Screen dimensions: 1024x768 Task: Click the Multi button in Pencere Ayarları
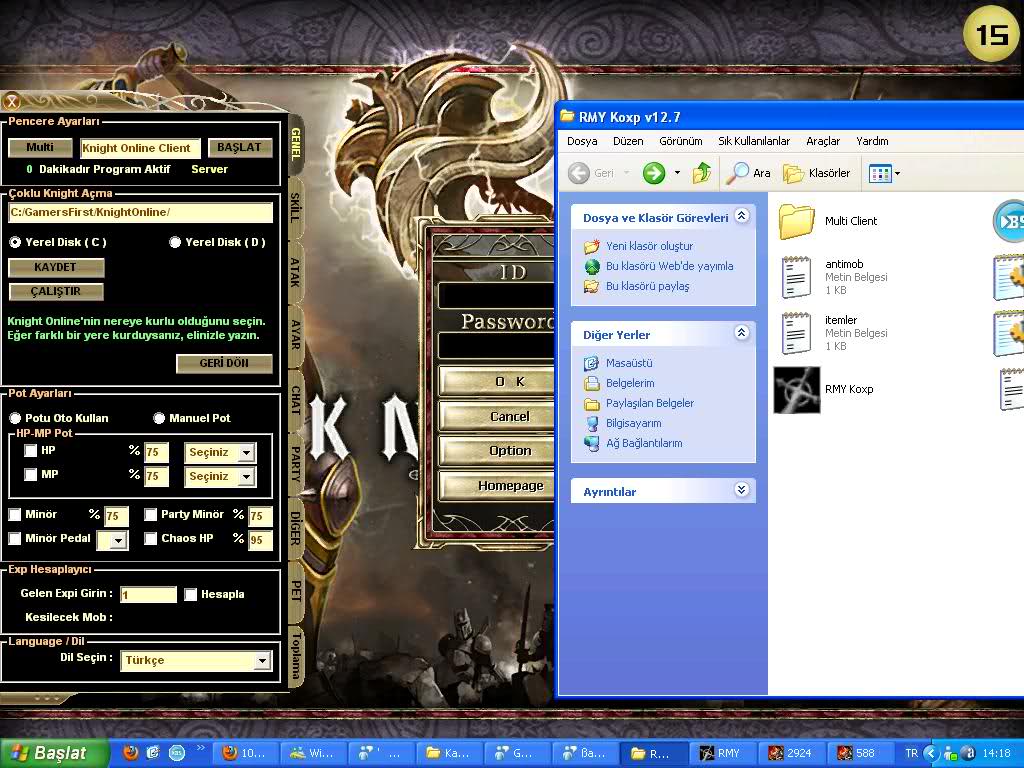click(x=40, y=148)
